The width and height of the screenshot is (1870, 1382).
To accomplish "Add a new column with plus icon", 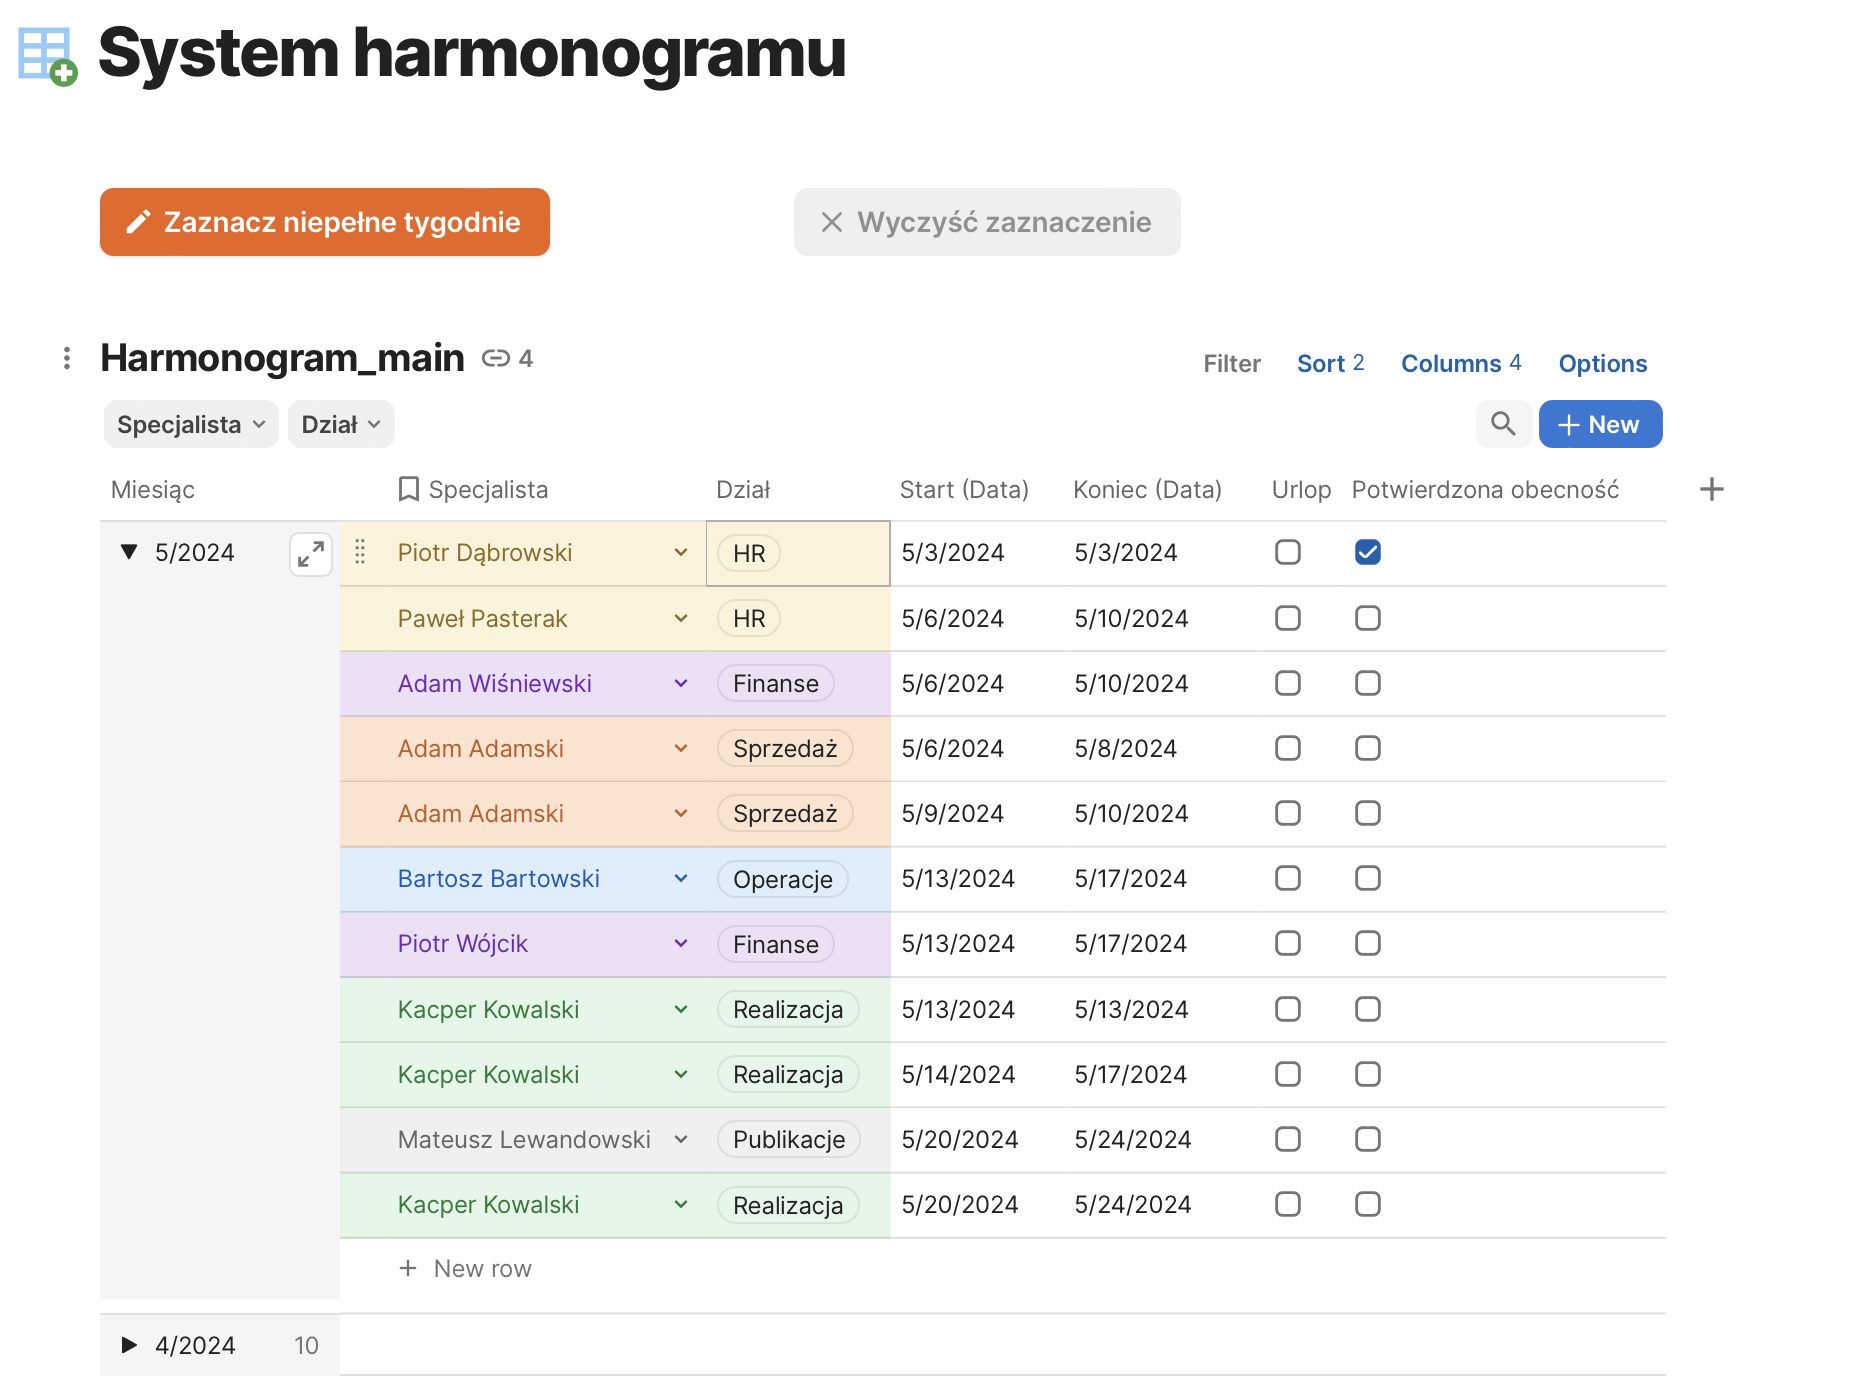I will tap(1711, 489).
